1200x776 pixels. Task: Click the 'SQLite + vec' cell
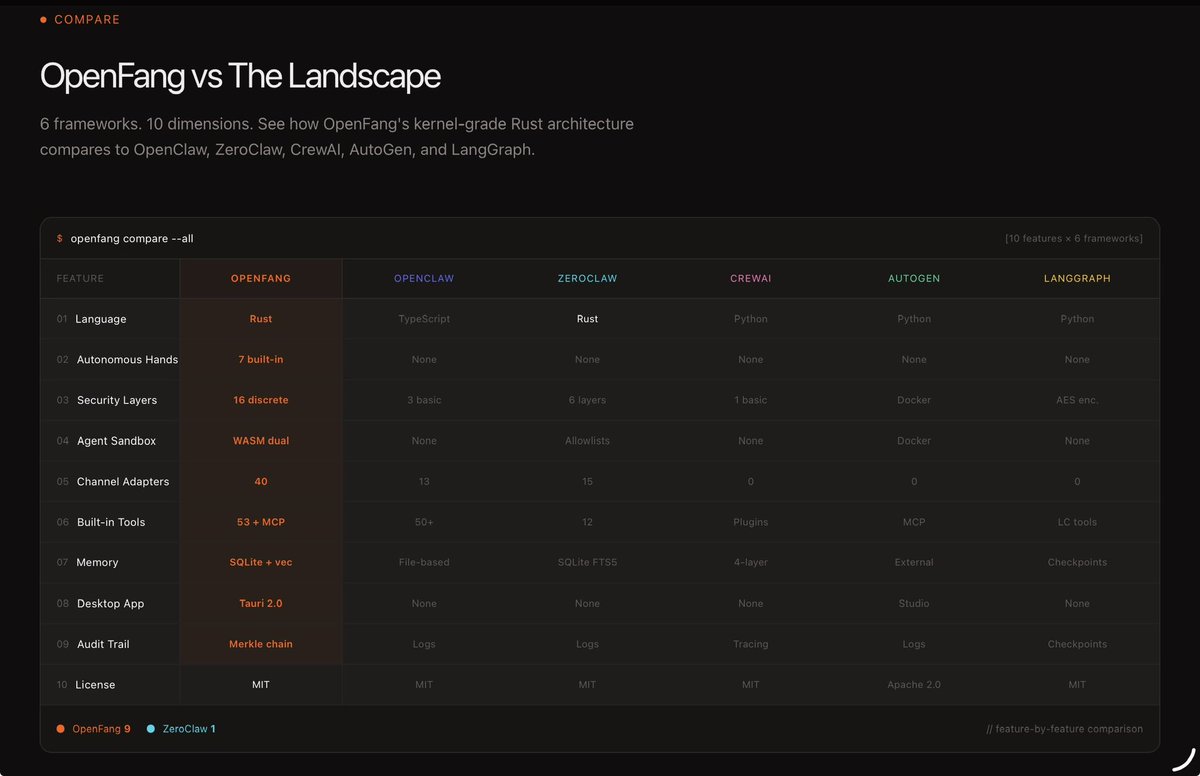pyautogui.click(x=261, y=562)
